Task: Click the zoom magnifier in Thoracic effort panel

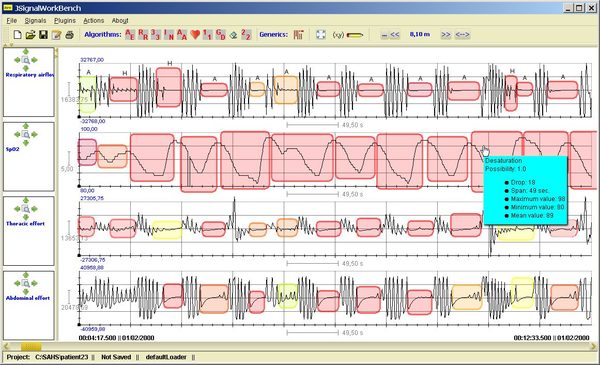Action: pyautogui.click(x=26, y=209)
